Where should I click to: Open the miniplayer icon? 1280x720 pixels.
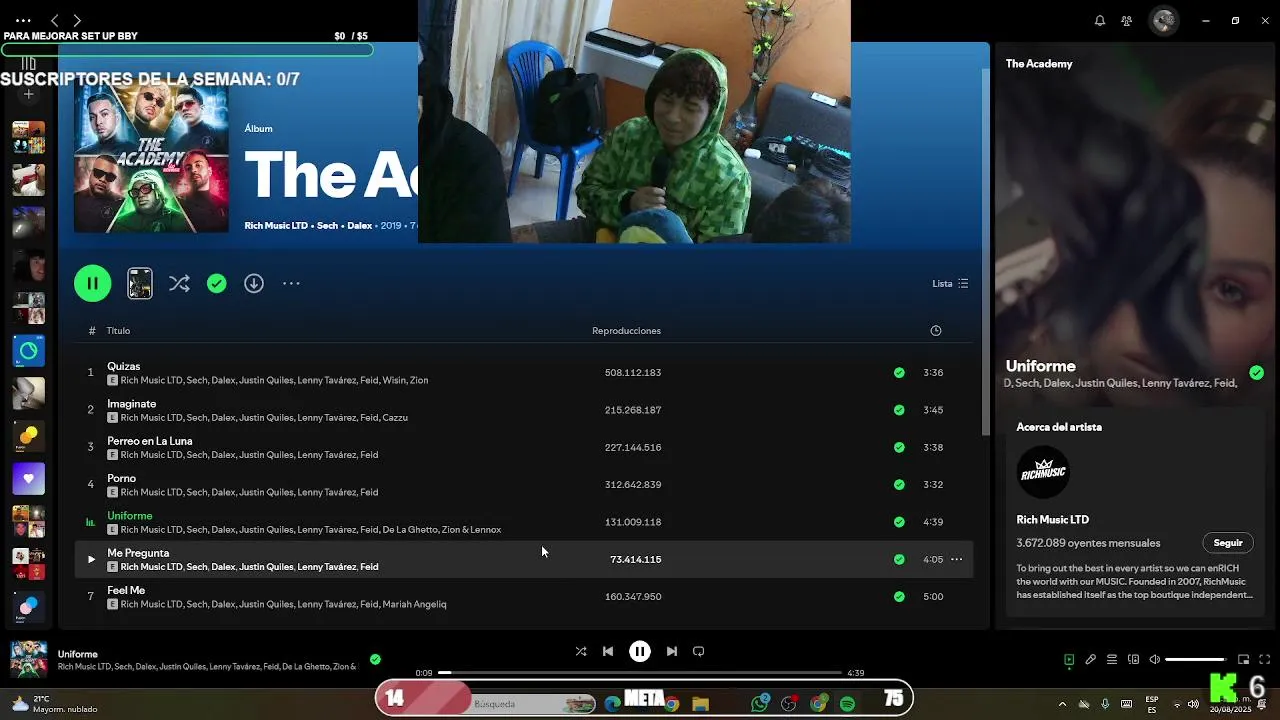[x=1244, y=659]
